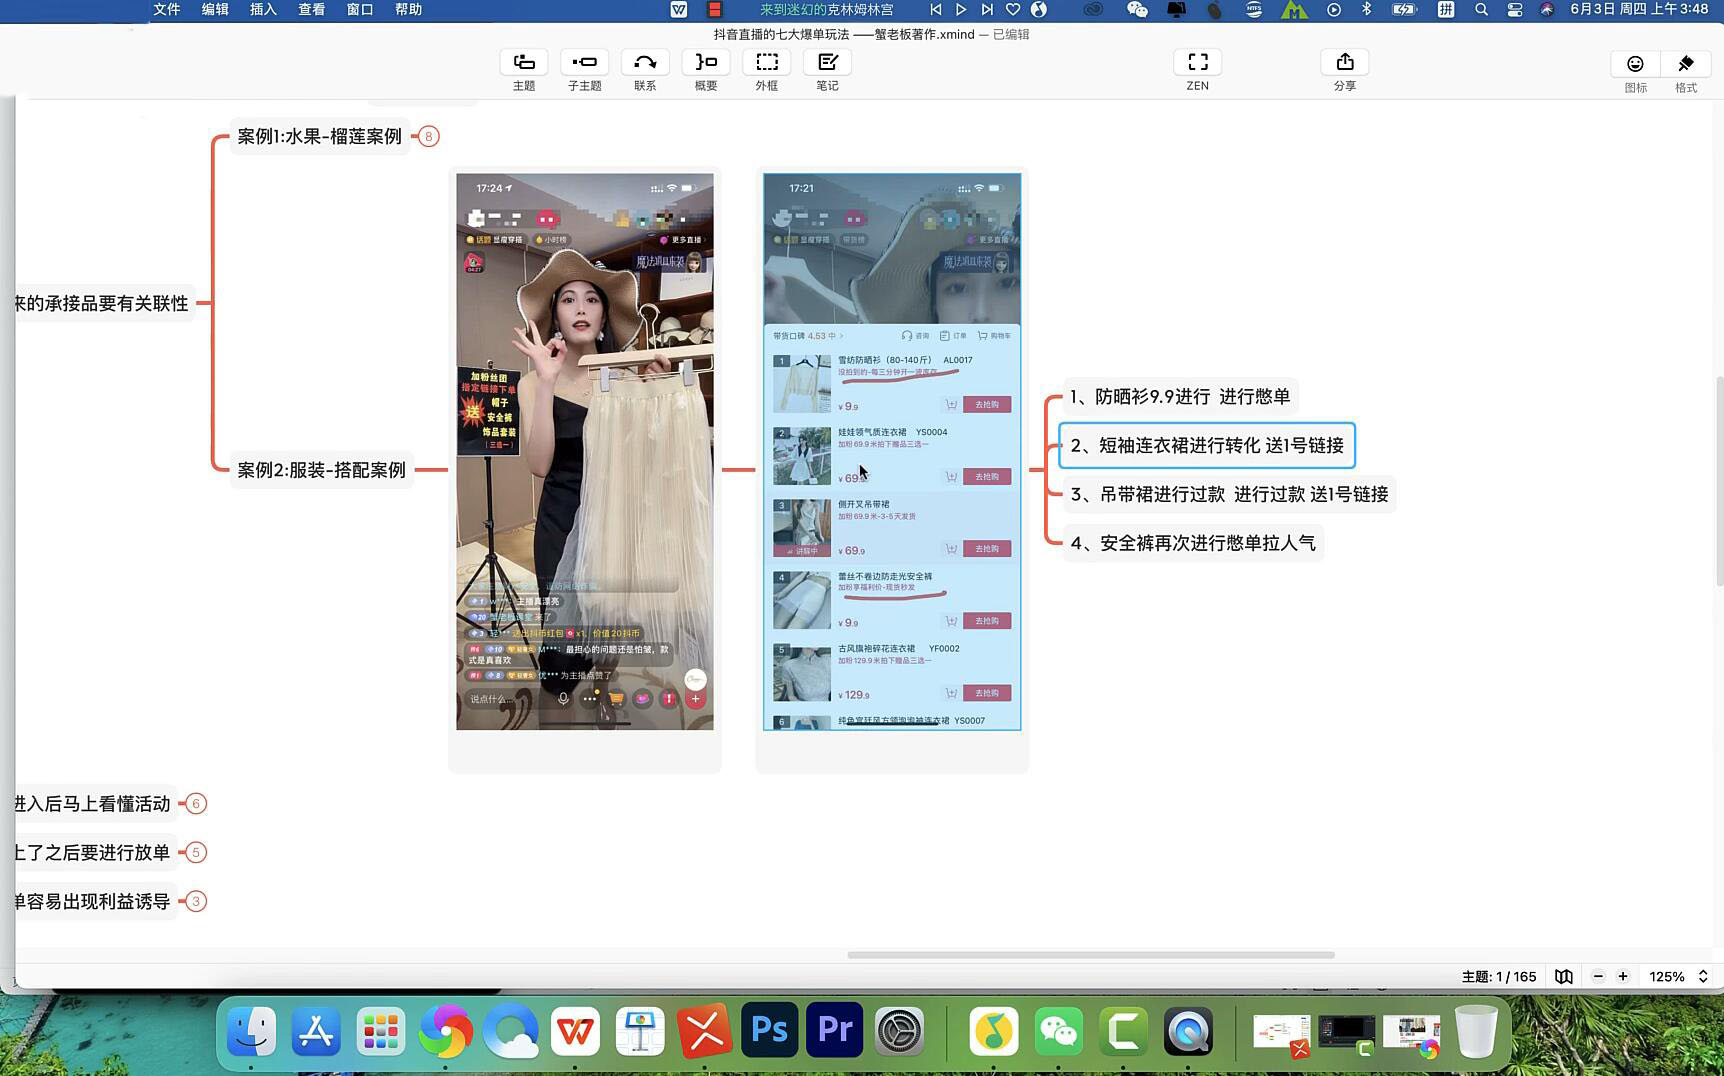Open Launchpad from the Dock

(x=381, y=1031)
